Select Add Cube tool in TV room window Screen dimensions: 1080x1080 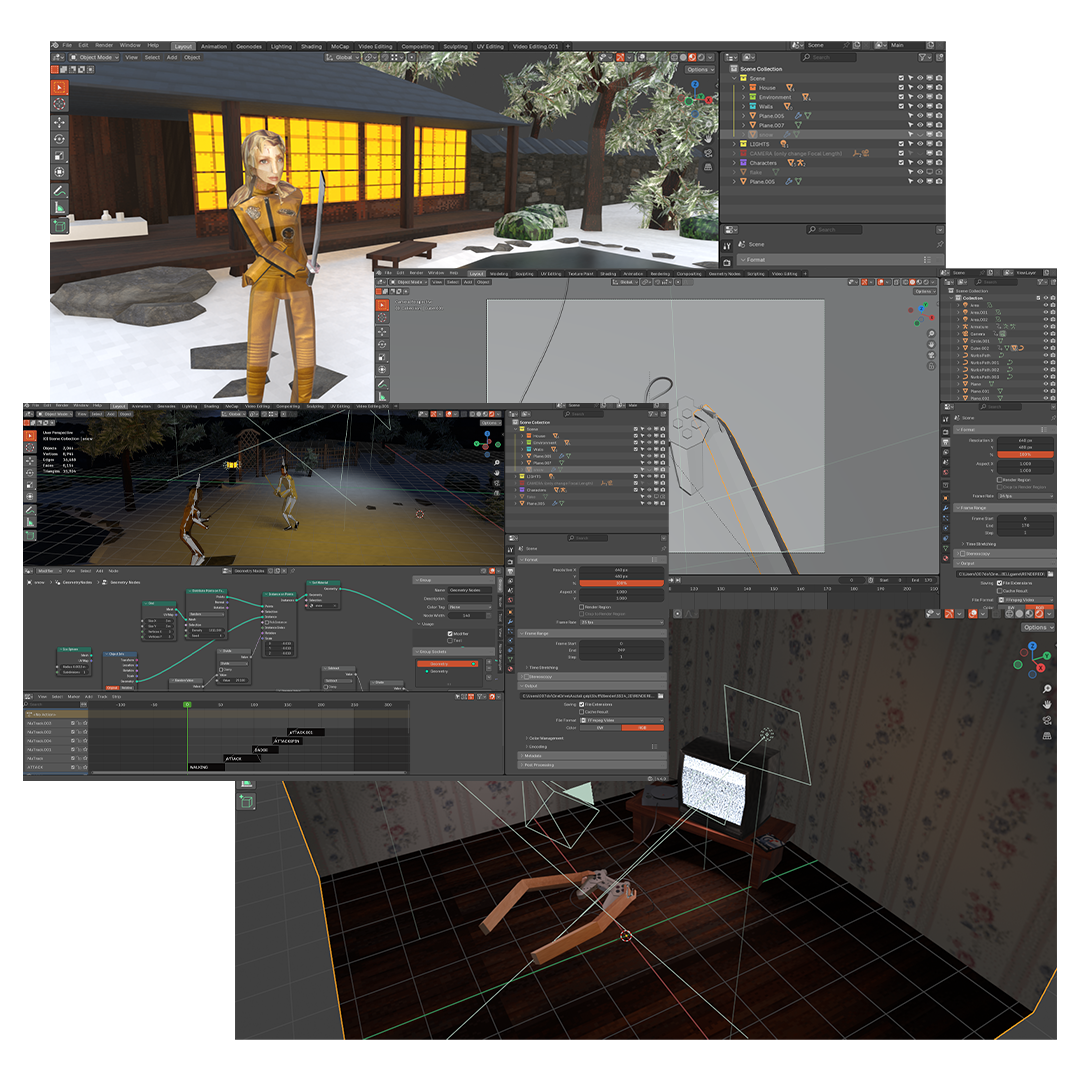(x=247, y=801)
